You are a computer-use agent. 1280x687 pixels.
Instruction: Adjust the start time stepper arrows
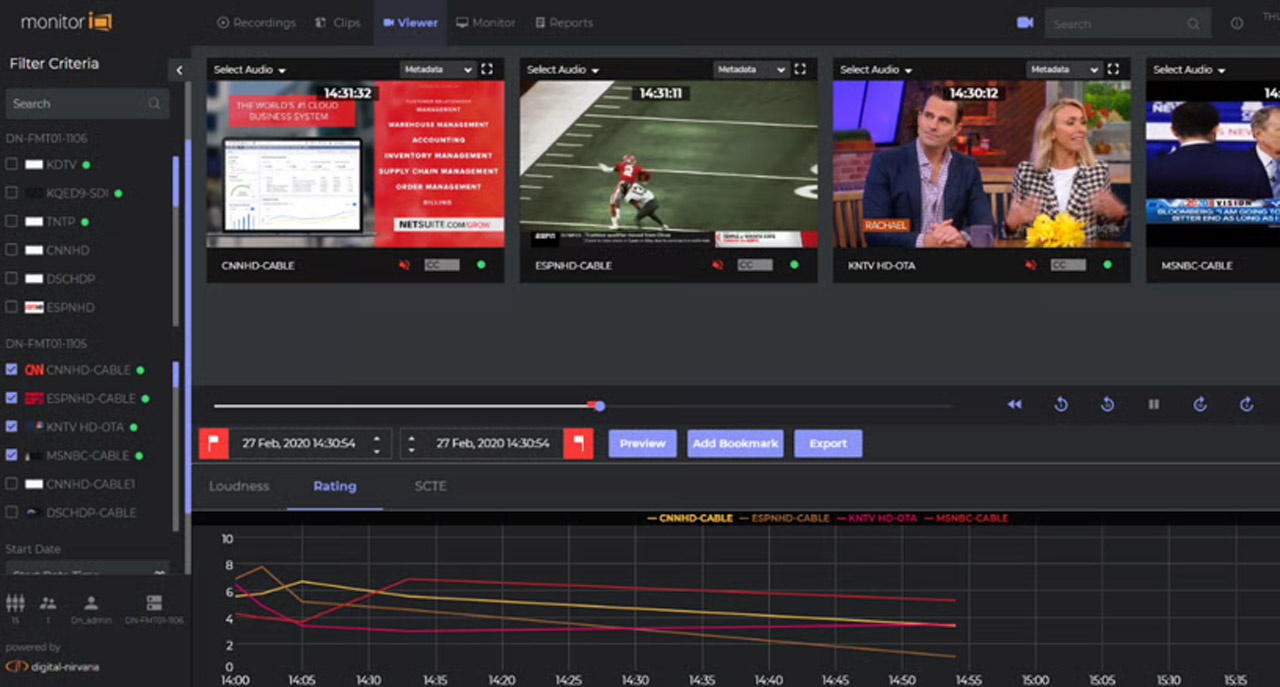coord(377,443)
